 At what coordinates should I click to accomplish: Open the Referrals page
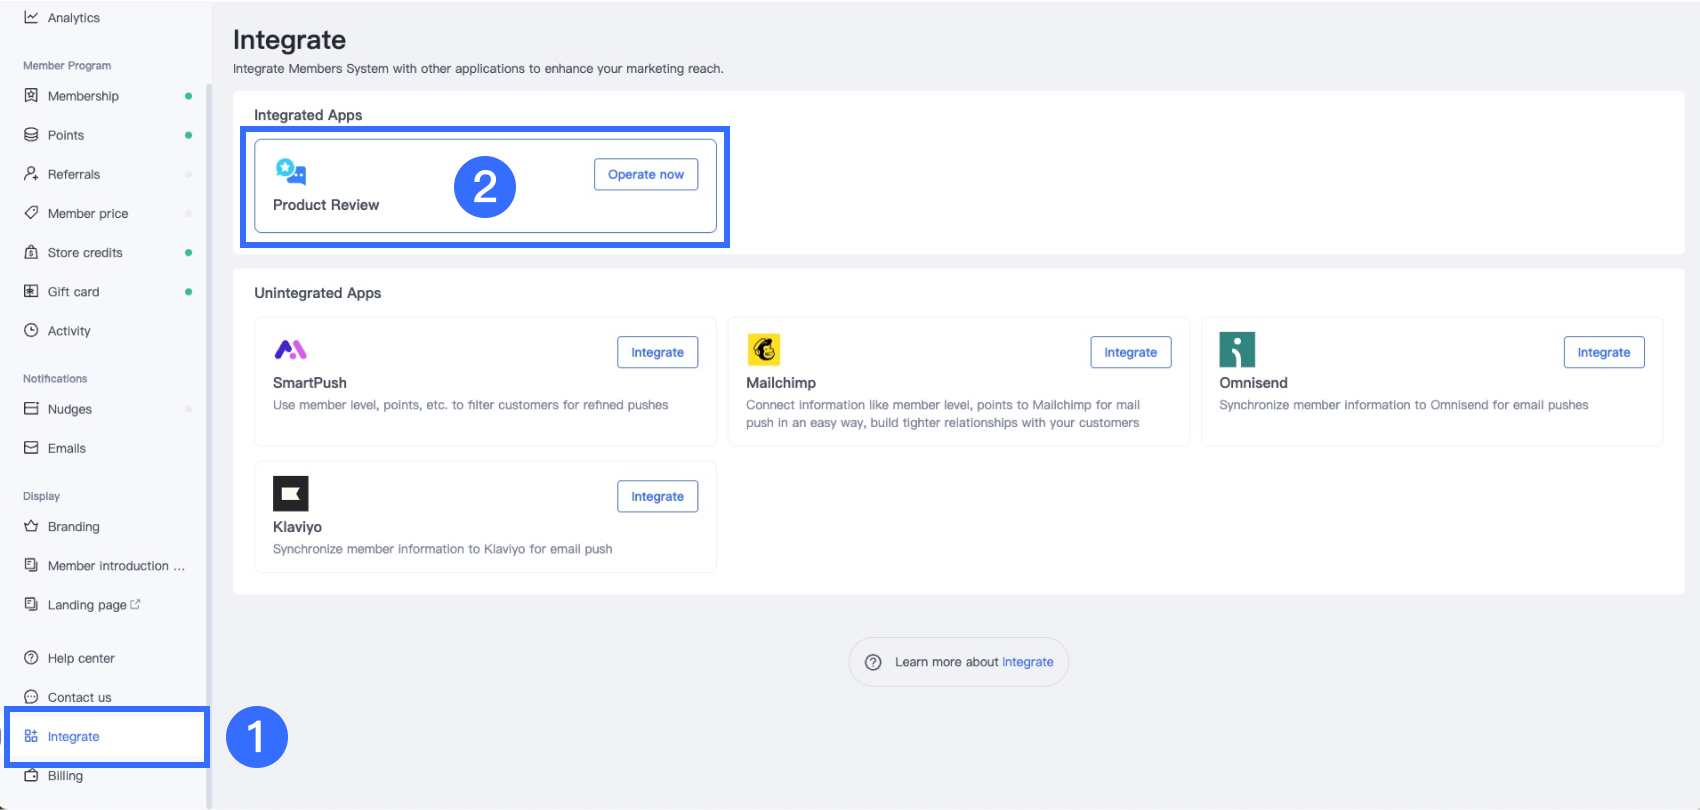(74, 174)
